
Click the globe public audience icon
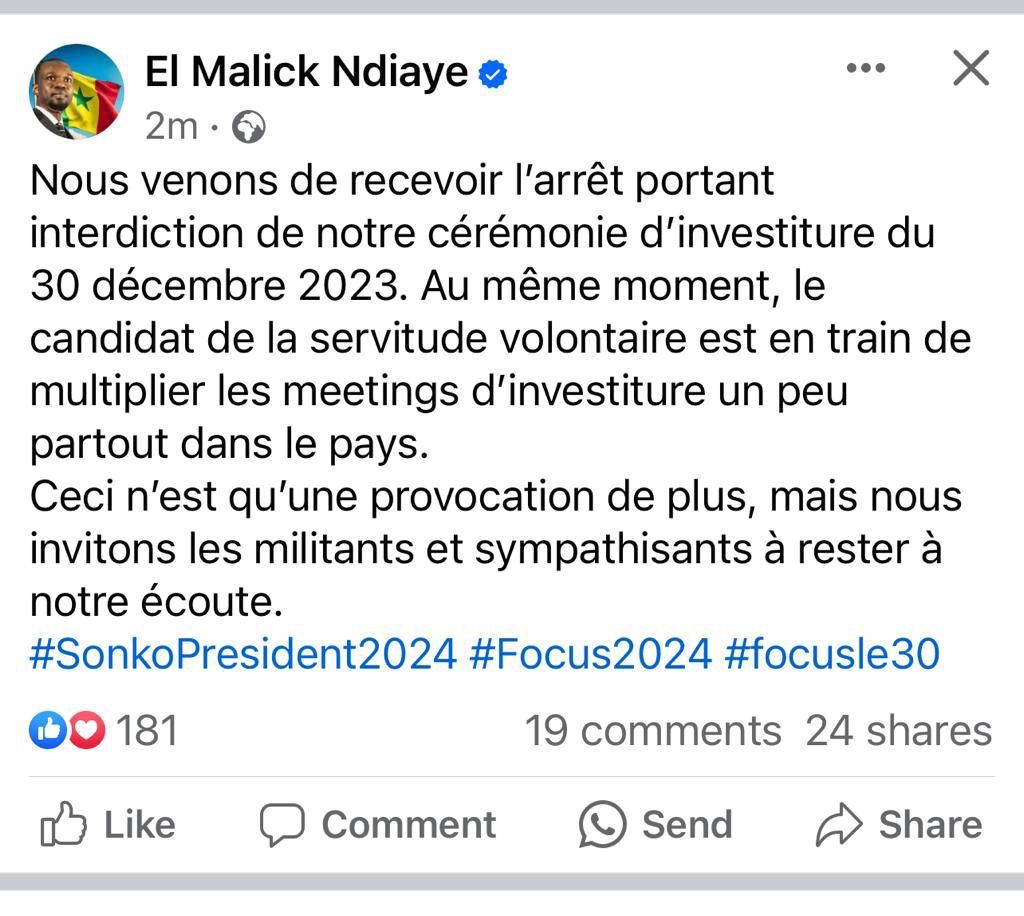pyautogui.click(x=249, y=127)
